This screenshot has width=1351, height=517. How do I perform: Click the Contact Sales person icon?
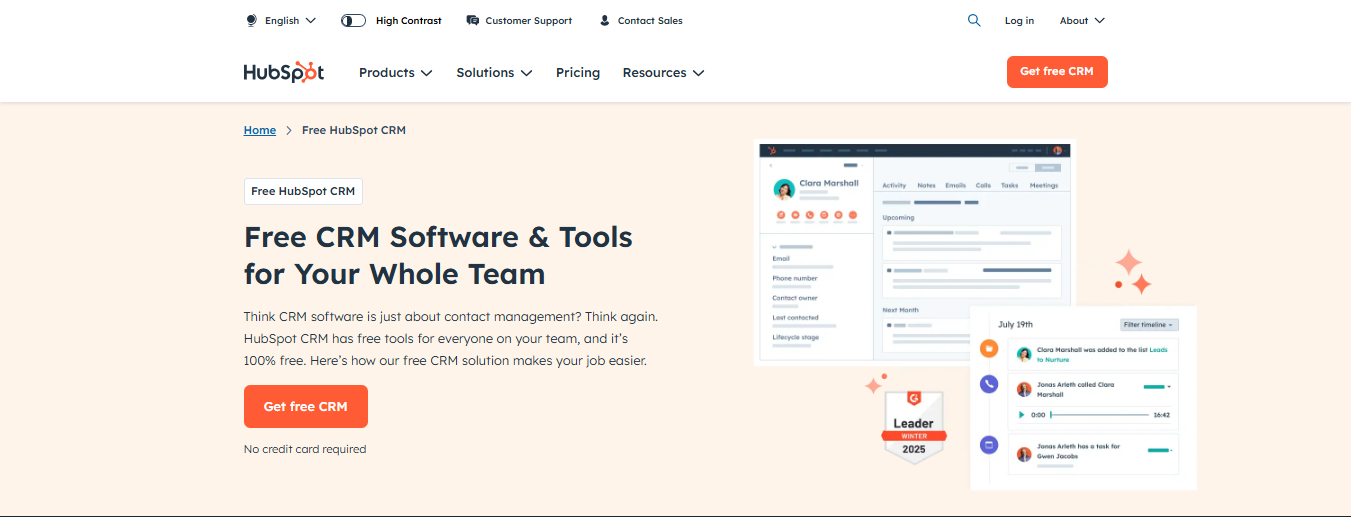tap(604, 20)
